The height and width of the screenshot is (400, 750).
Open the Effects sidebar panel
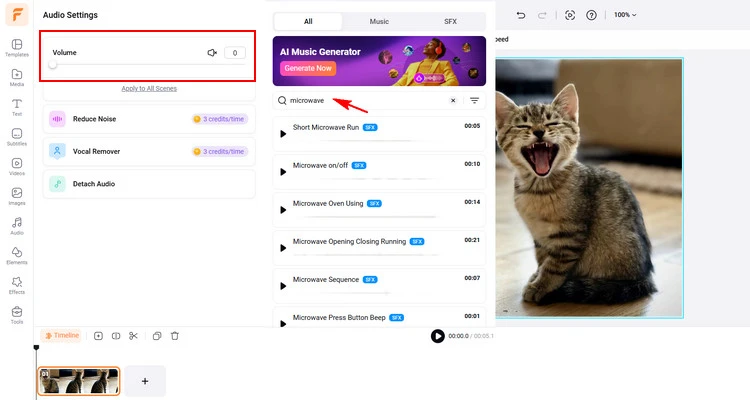17,285
